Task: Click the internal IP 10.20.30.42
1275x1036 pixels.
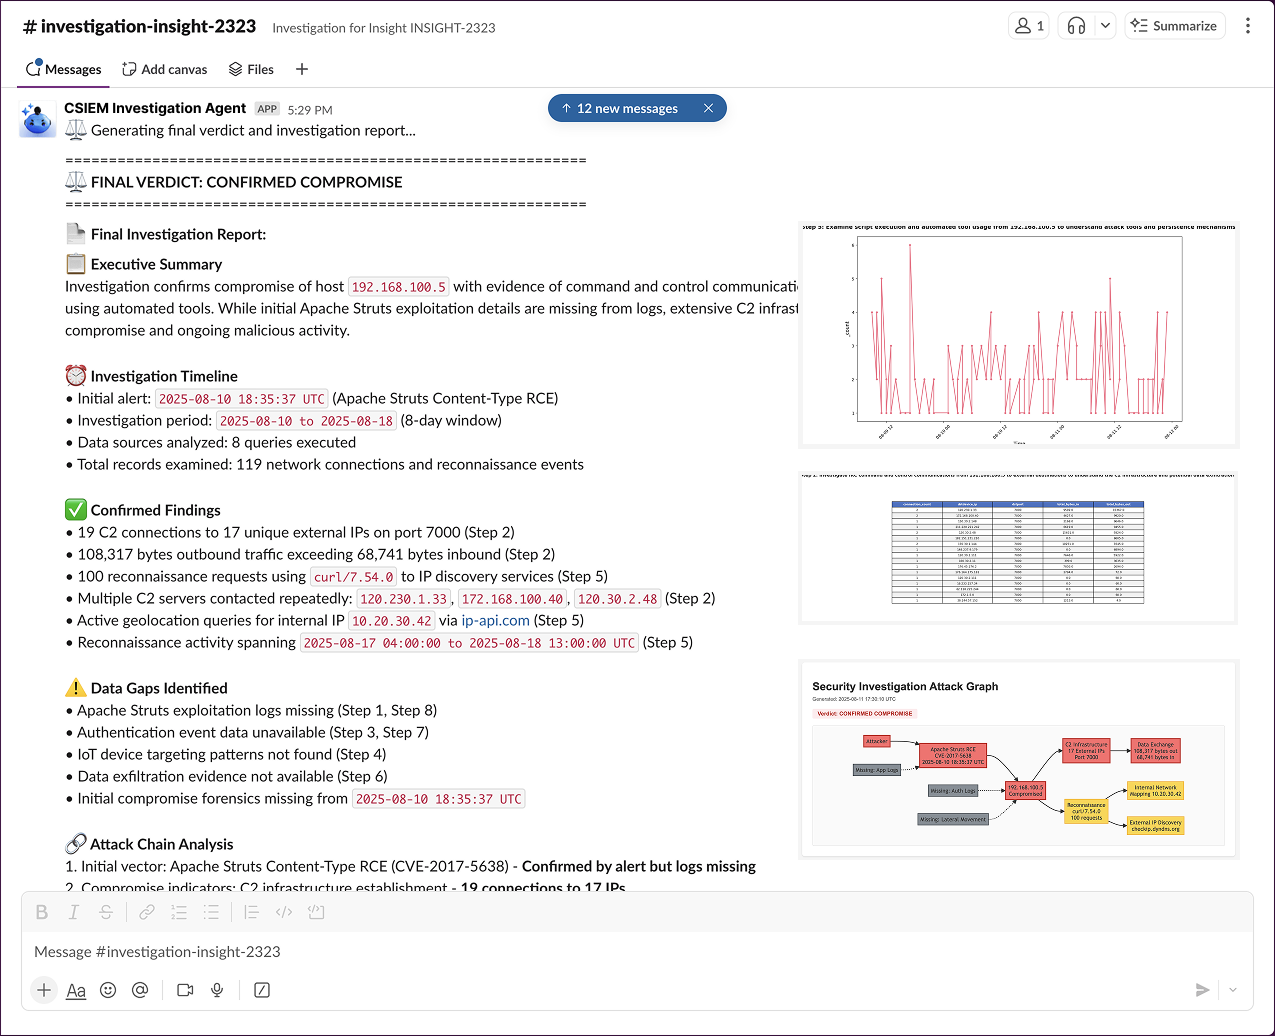Action: click(392, 621)
